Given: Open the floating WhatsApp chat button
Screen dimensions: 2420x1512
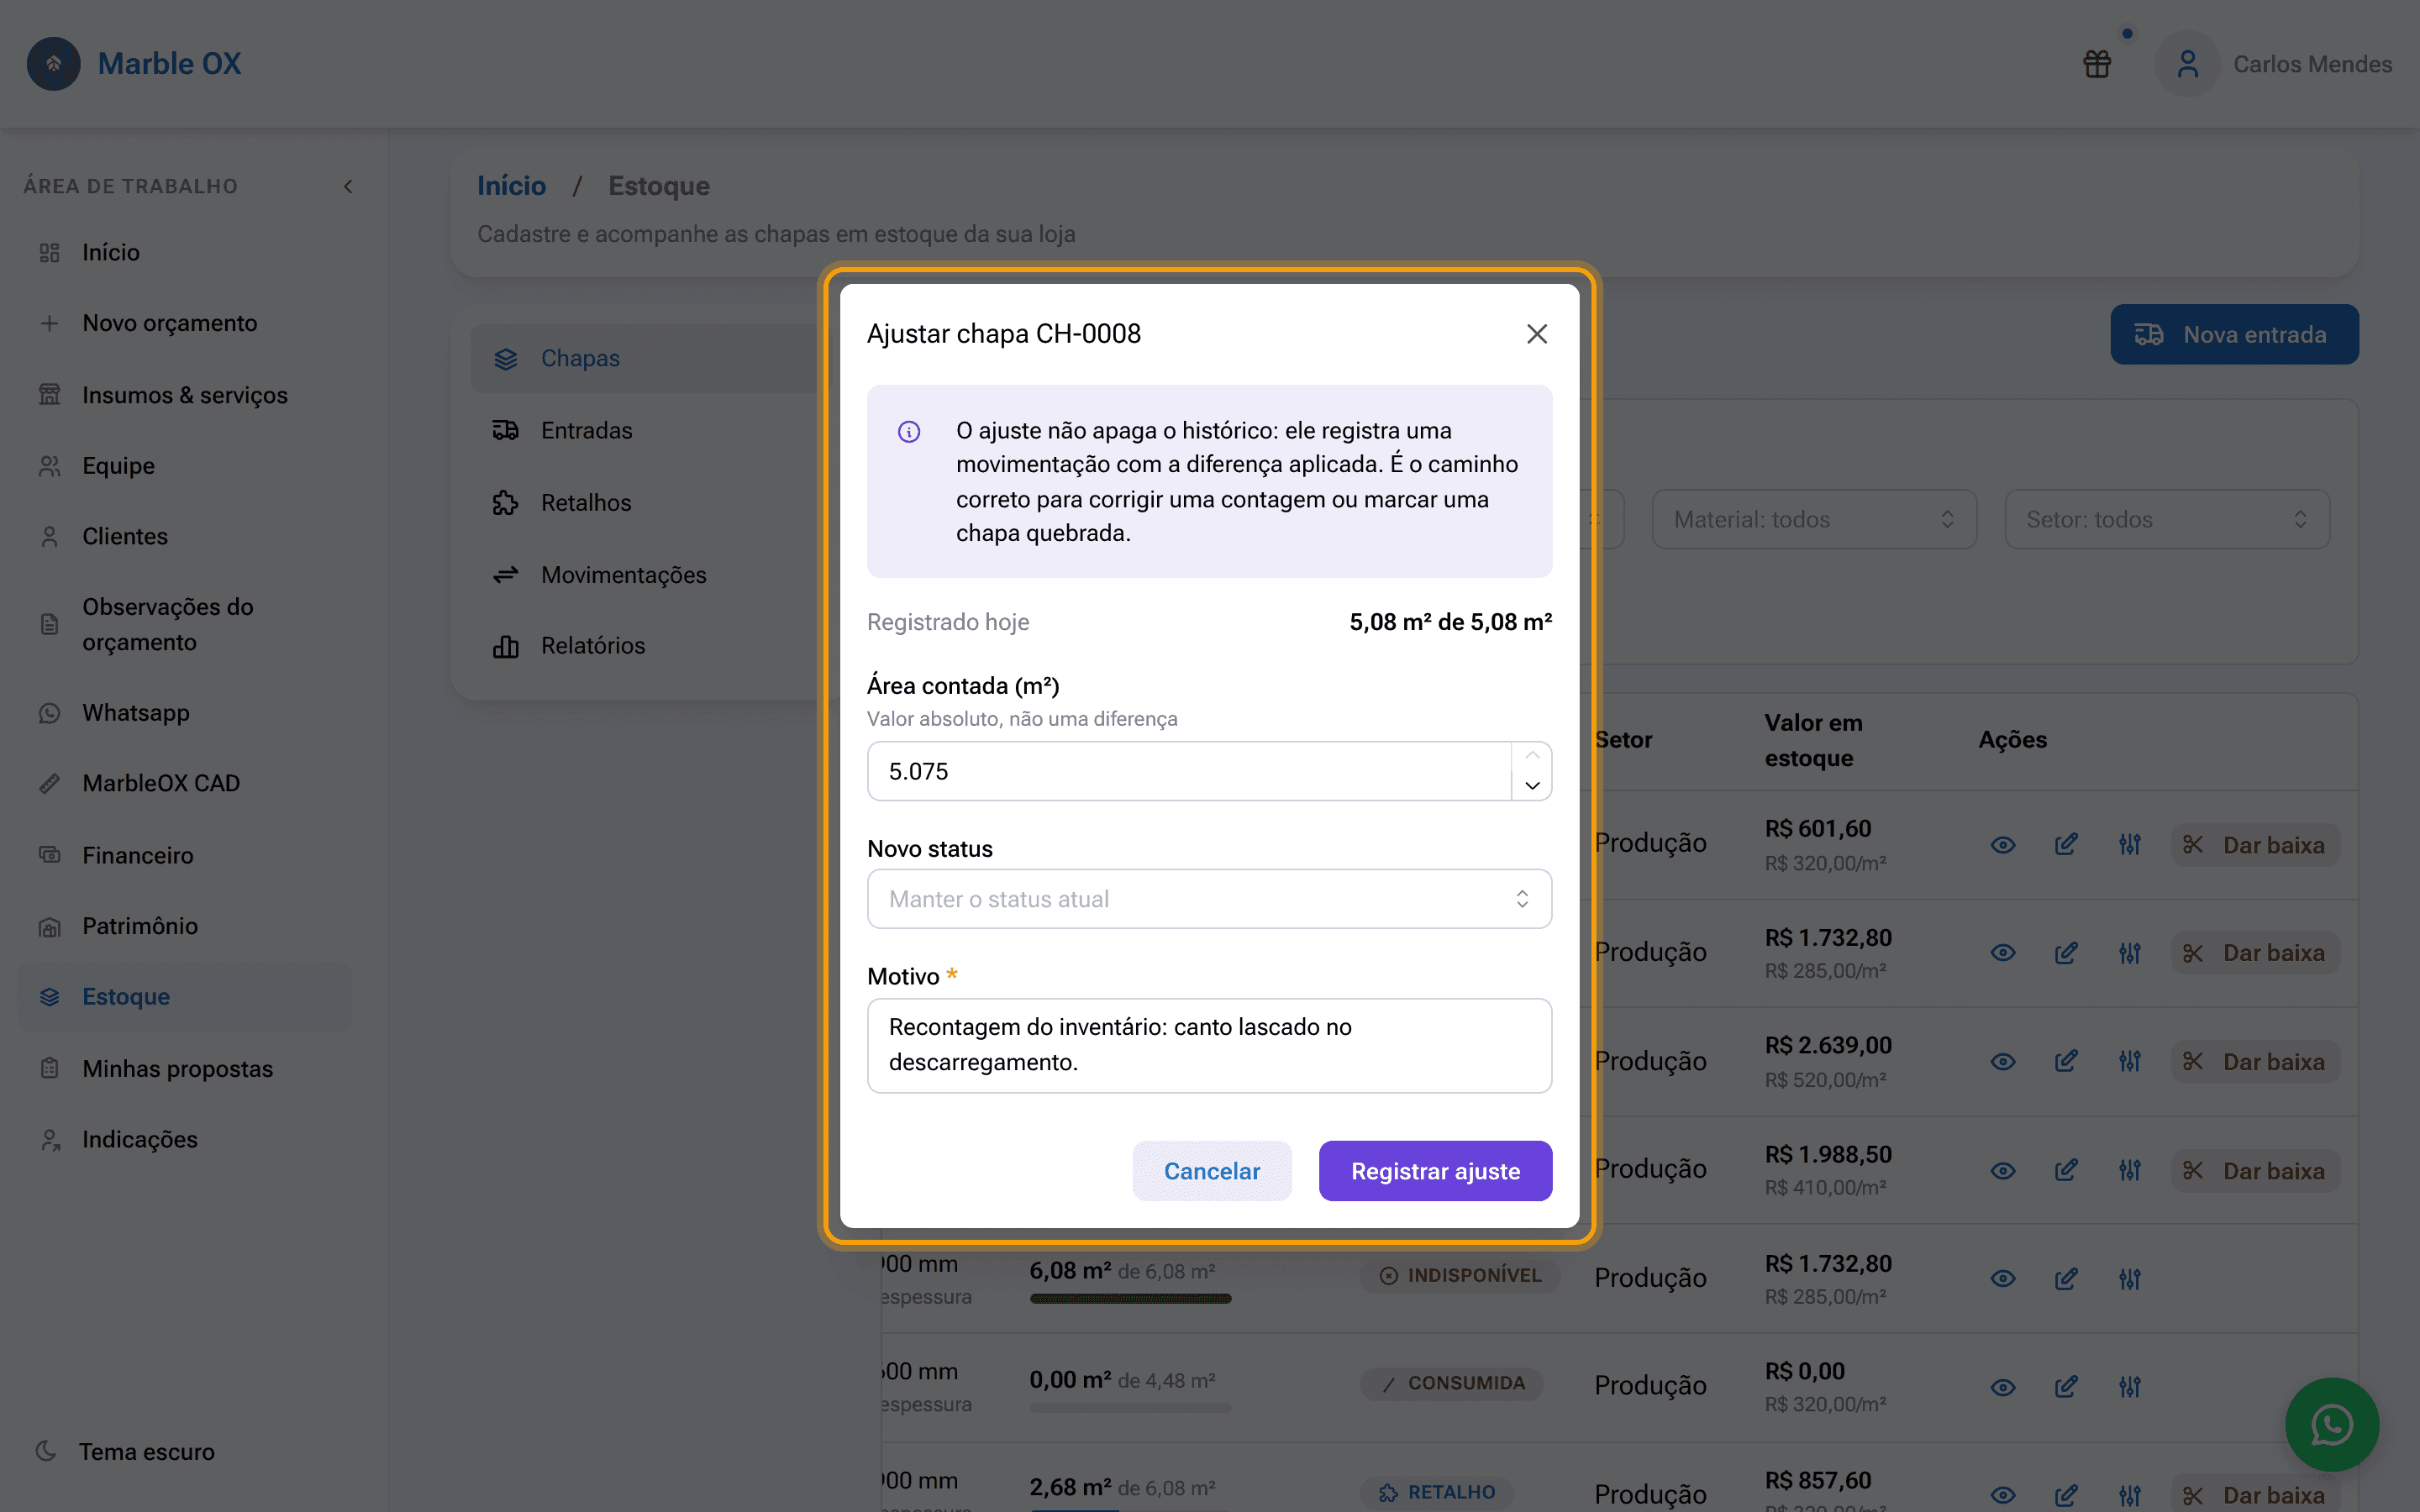Looking at the screenshot, I should [x=2331, y=1425].
